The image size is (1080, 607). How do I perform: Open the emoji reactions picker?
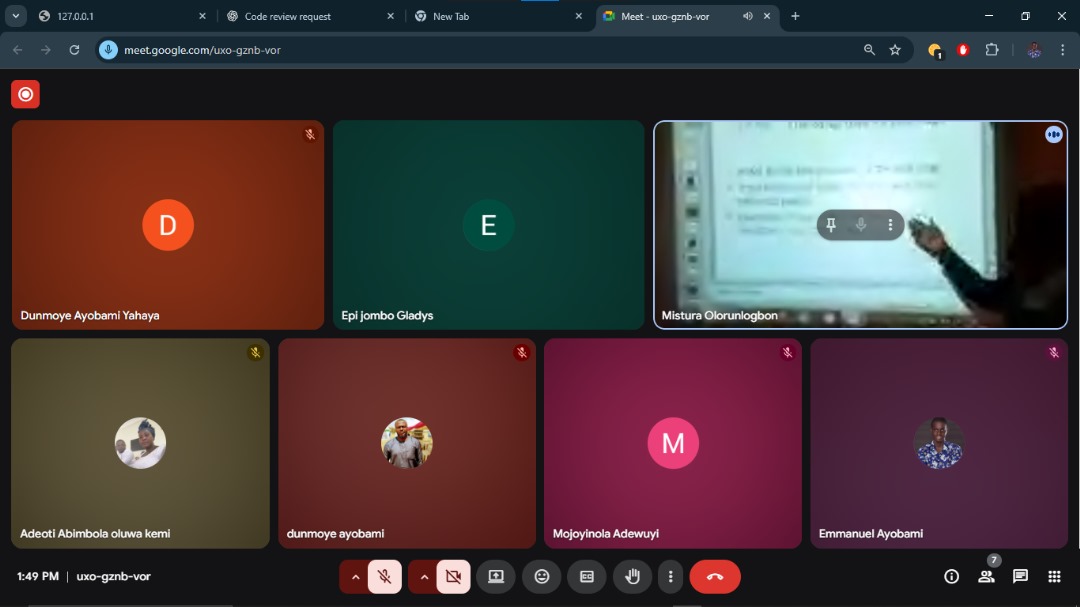542,577
